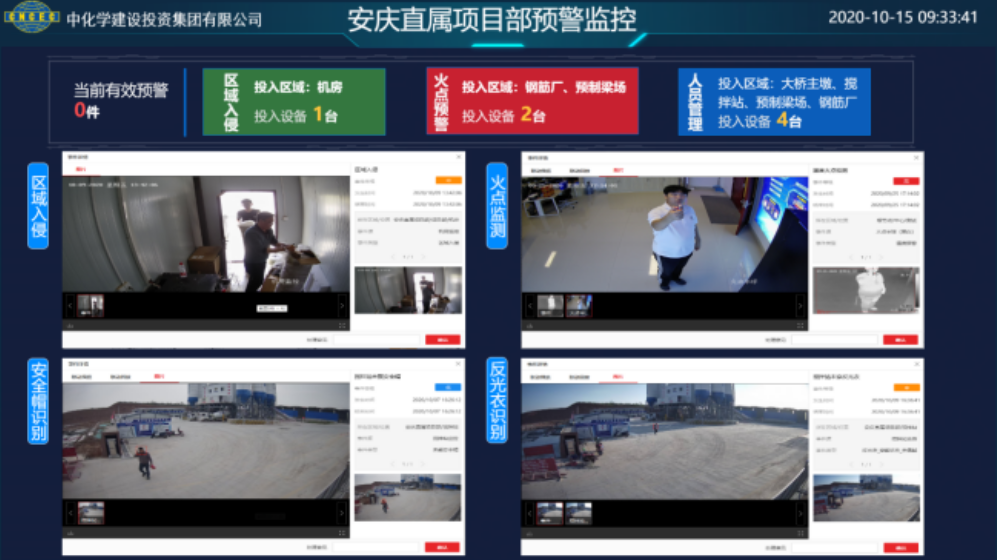This screenshot has width=997, height=560.
Task: Focus the remark input in 区域入侵 panel
Action: (x=376, y=340)
